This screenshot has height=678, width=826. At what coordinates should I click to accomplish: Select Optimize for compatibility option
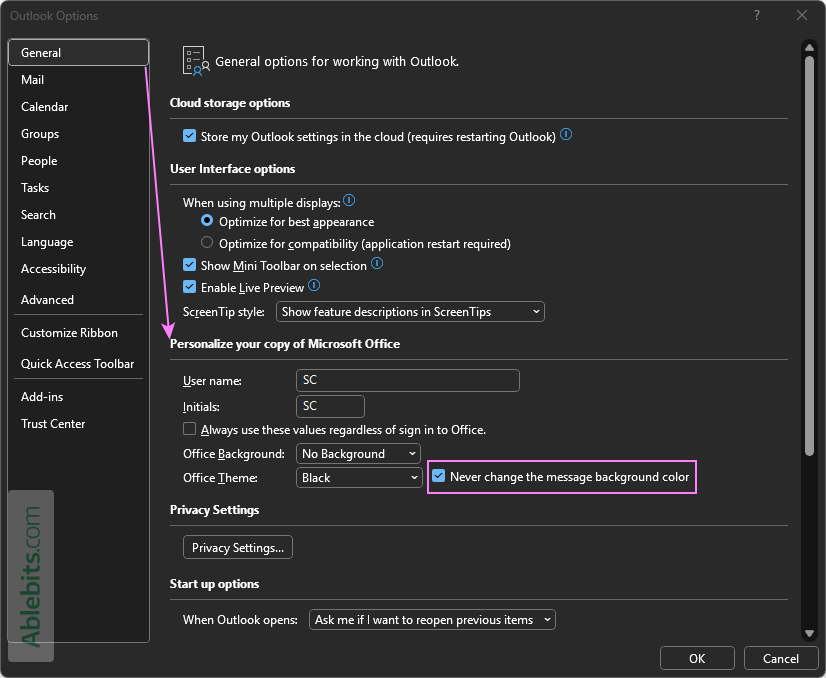click(x=207, y=242)
